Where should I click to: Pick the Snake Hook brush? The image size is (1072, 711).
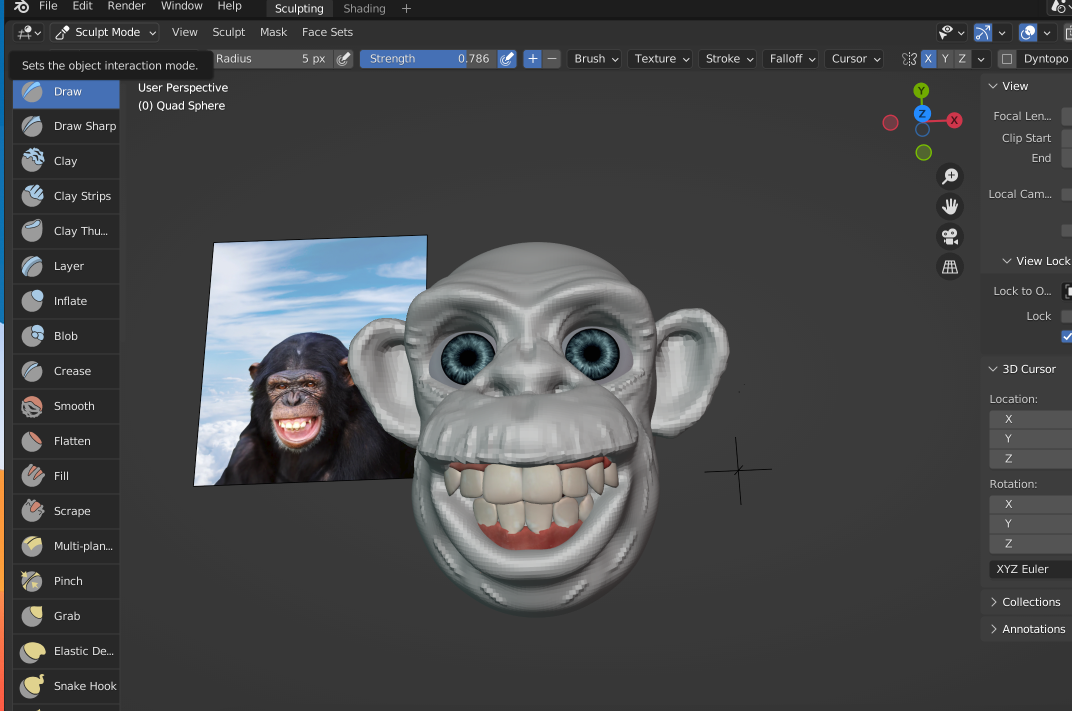point(66,686)
